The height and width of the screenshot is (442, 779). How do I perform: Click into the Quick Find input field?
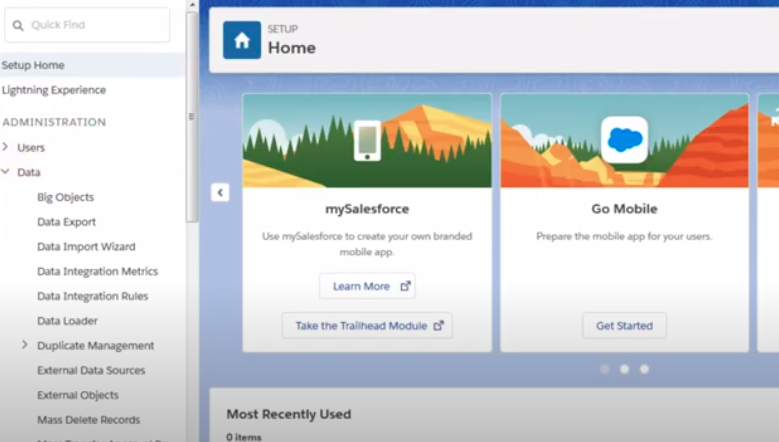87,25
